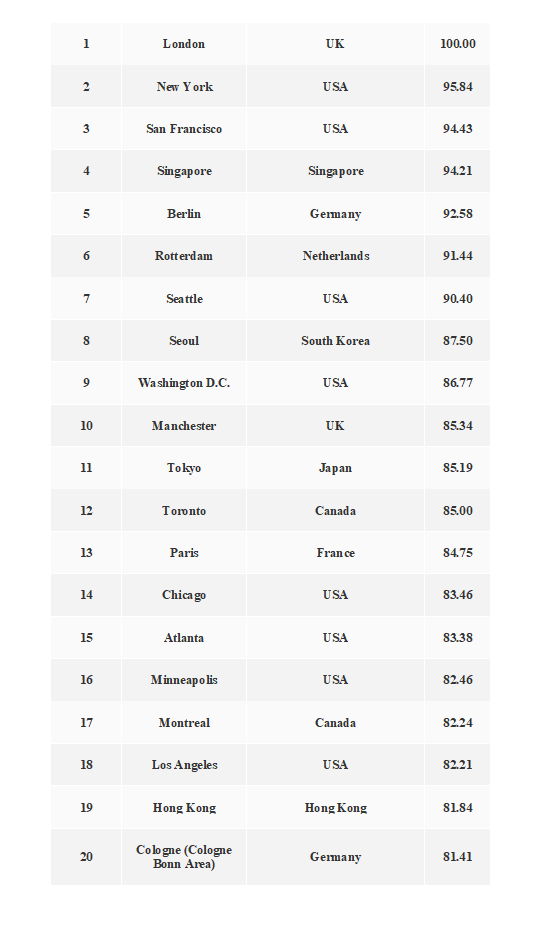Select the score 100.00 cell

click(x=457, y=44)
